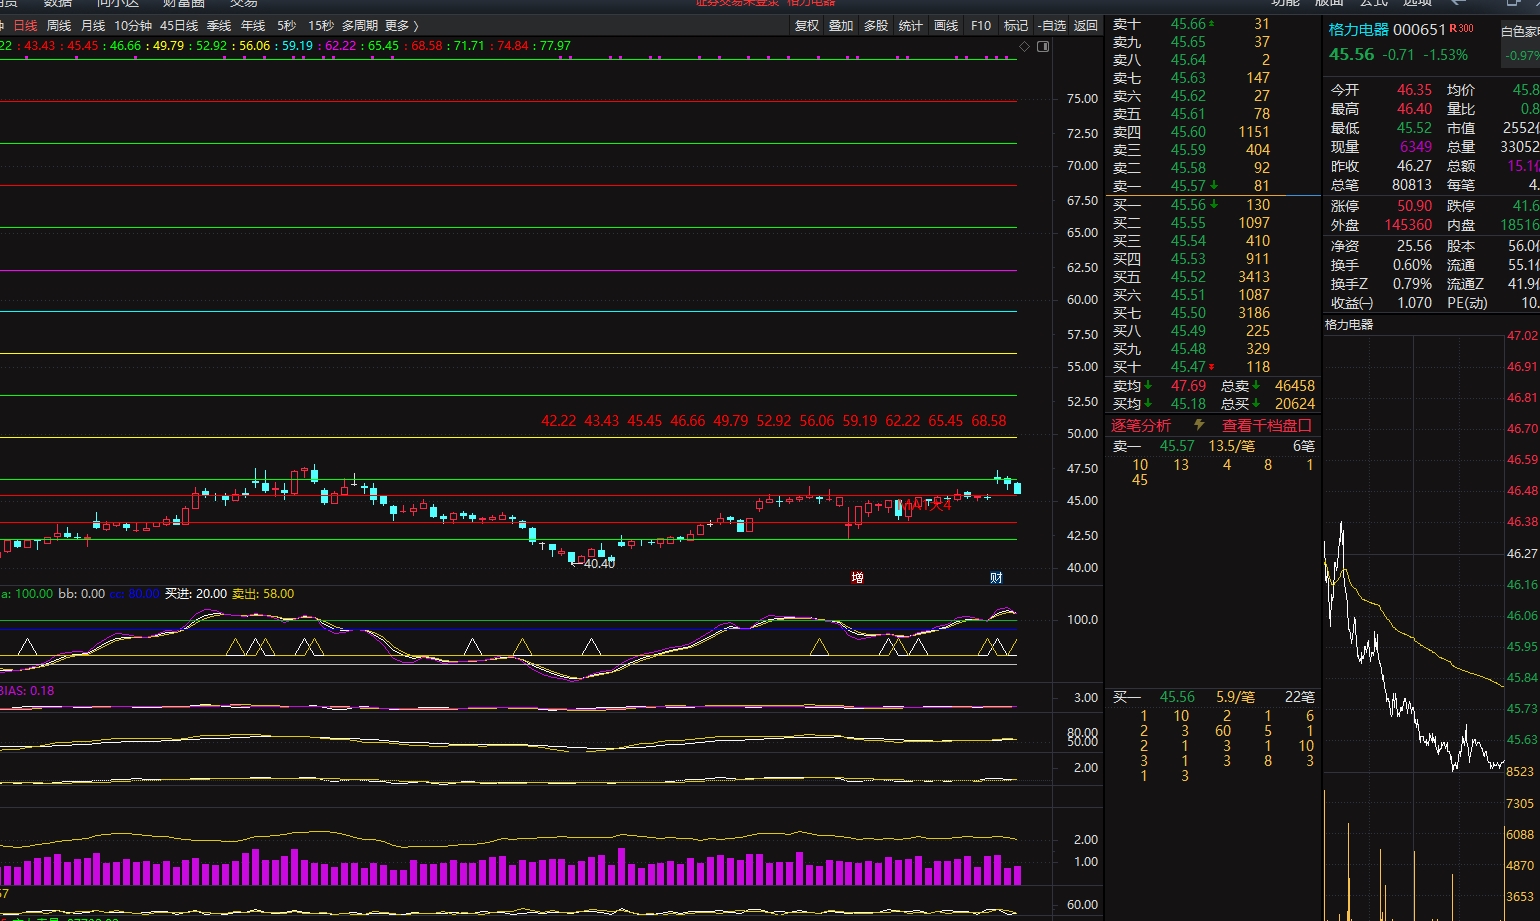Click the 卖均 value 47.69
The image size is (1540, 921).
(1188, 386)
